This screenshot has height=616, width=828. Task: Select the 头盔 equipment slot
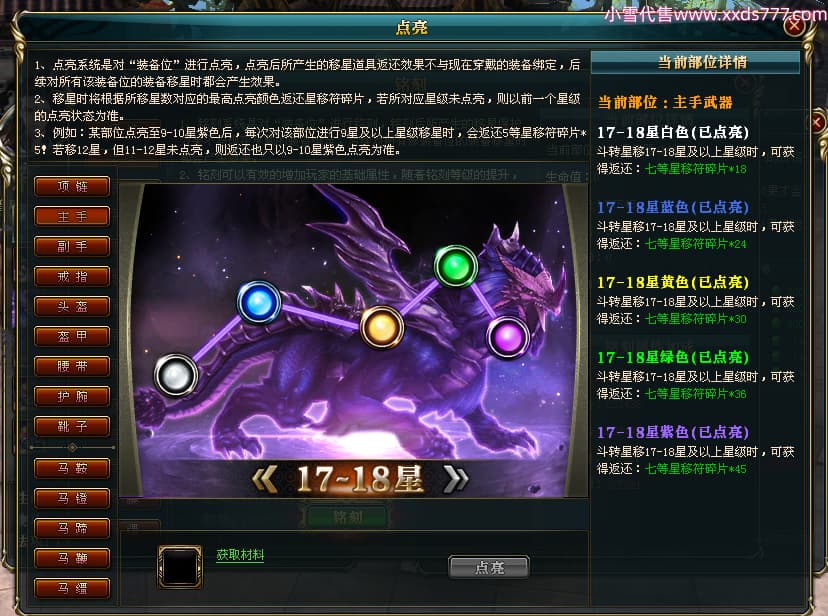click(x=72, y=306)
